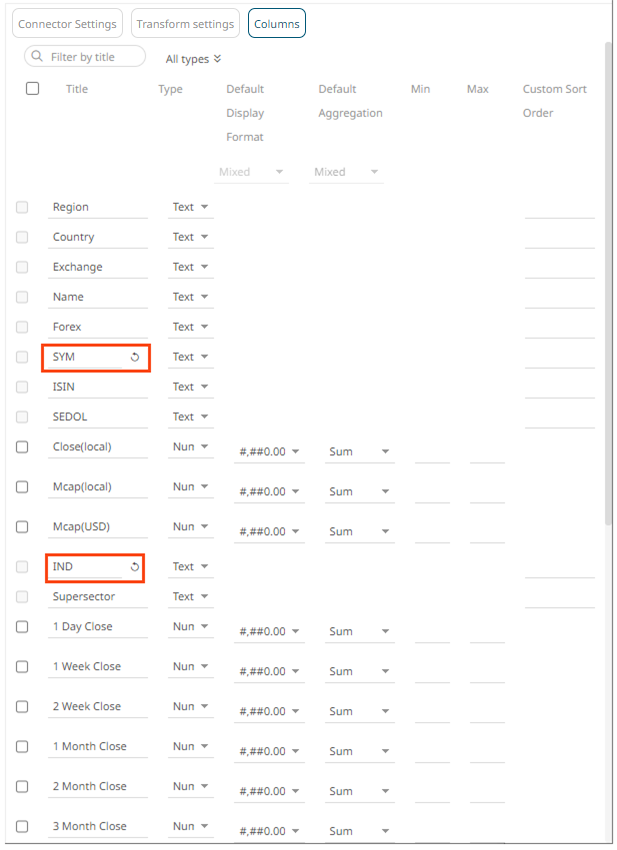Click the vertical scrollbar on the right
This screenshot has height=850, width=617.
tap(609, 280)
